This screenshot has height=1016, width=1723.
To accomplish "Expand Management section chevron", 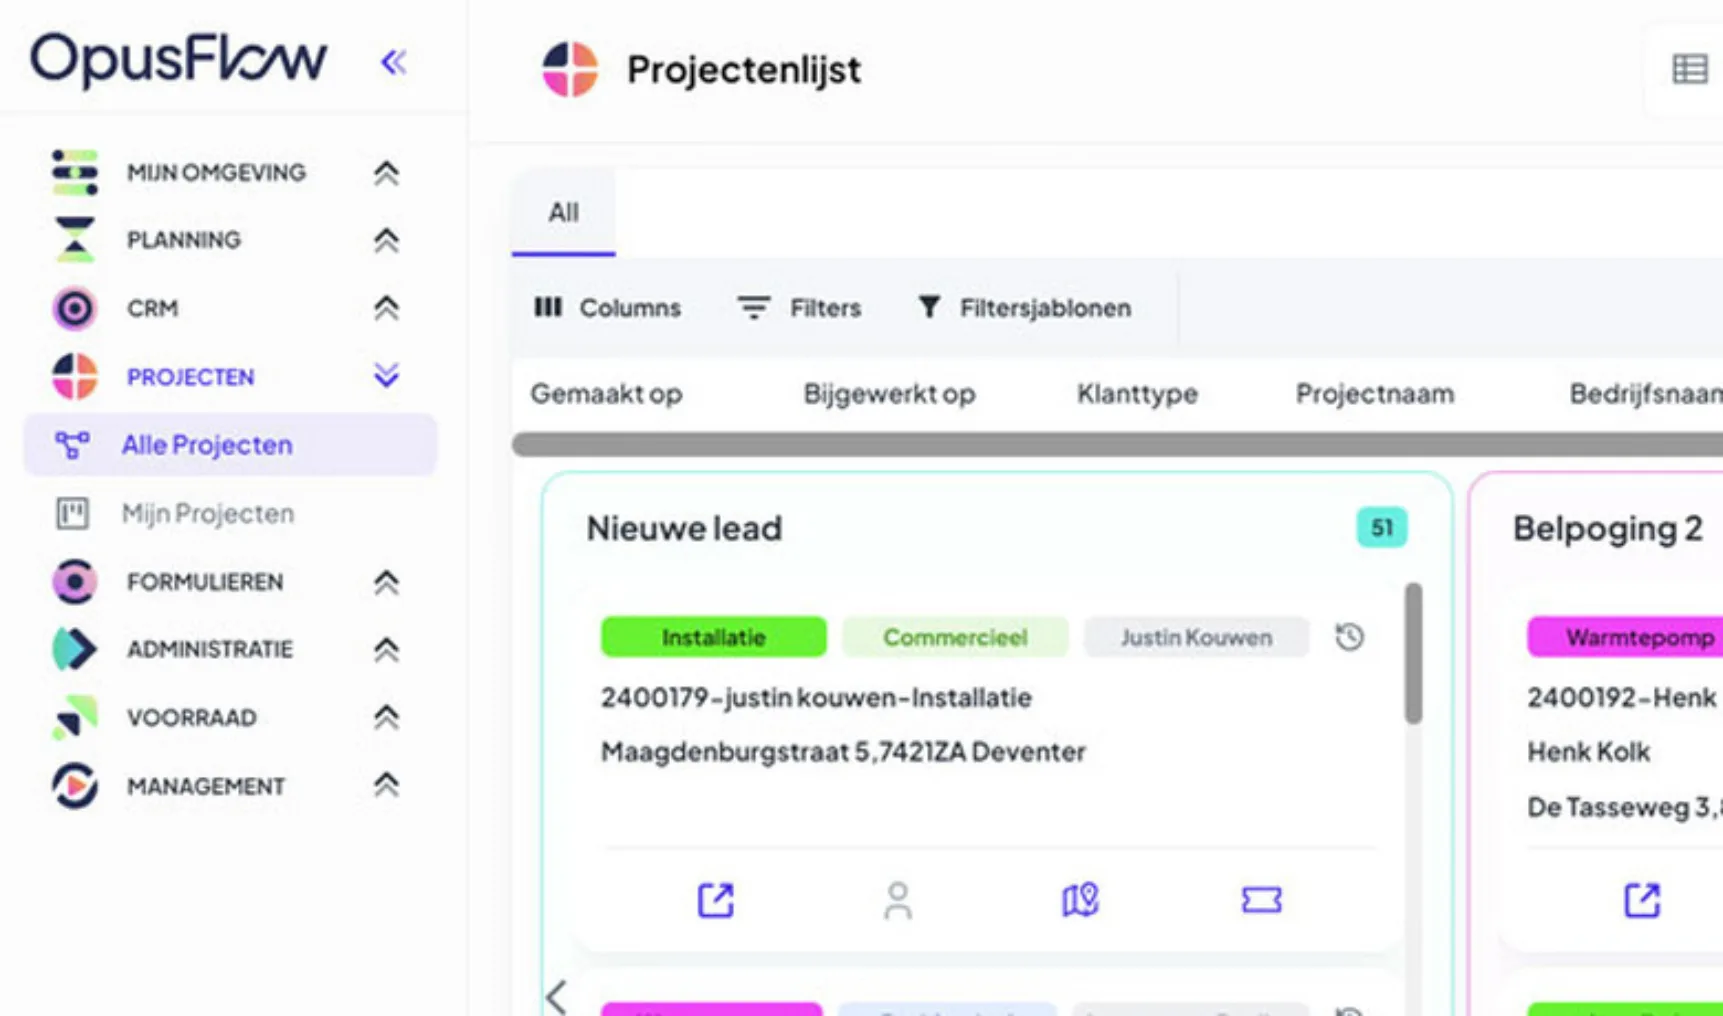I will tap(386, 785).
